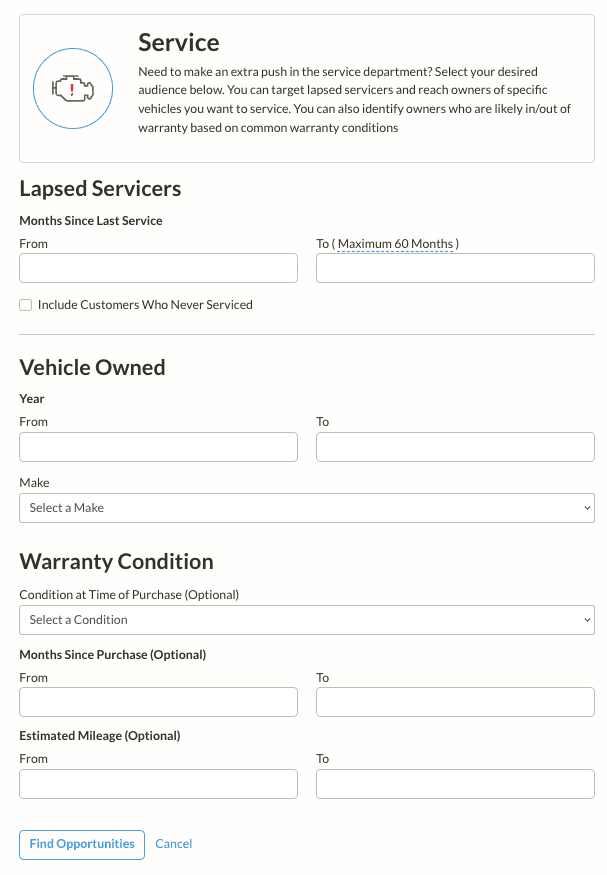607x875 pixels.
Task: Click the Include Customers Who Never Serviced label
Action: [x=145, y=305]
